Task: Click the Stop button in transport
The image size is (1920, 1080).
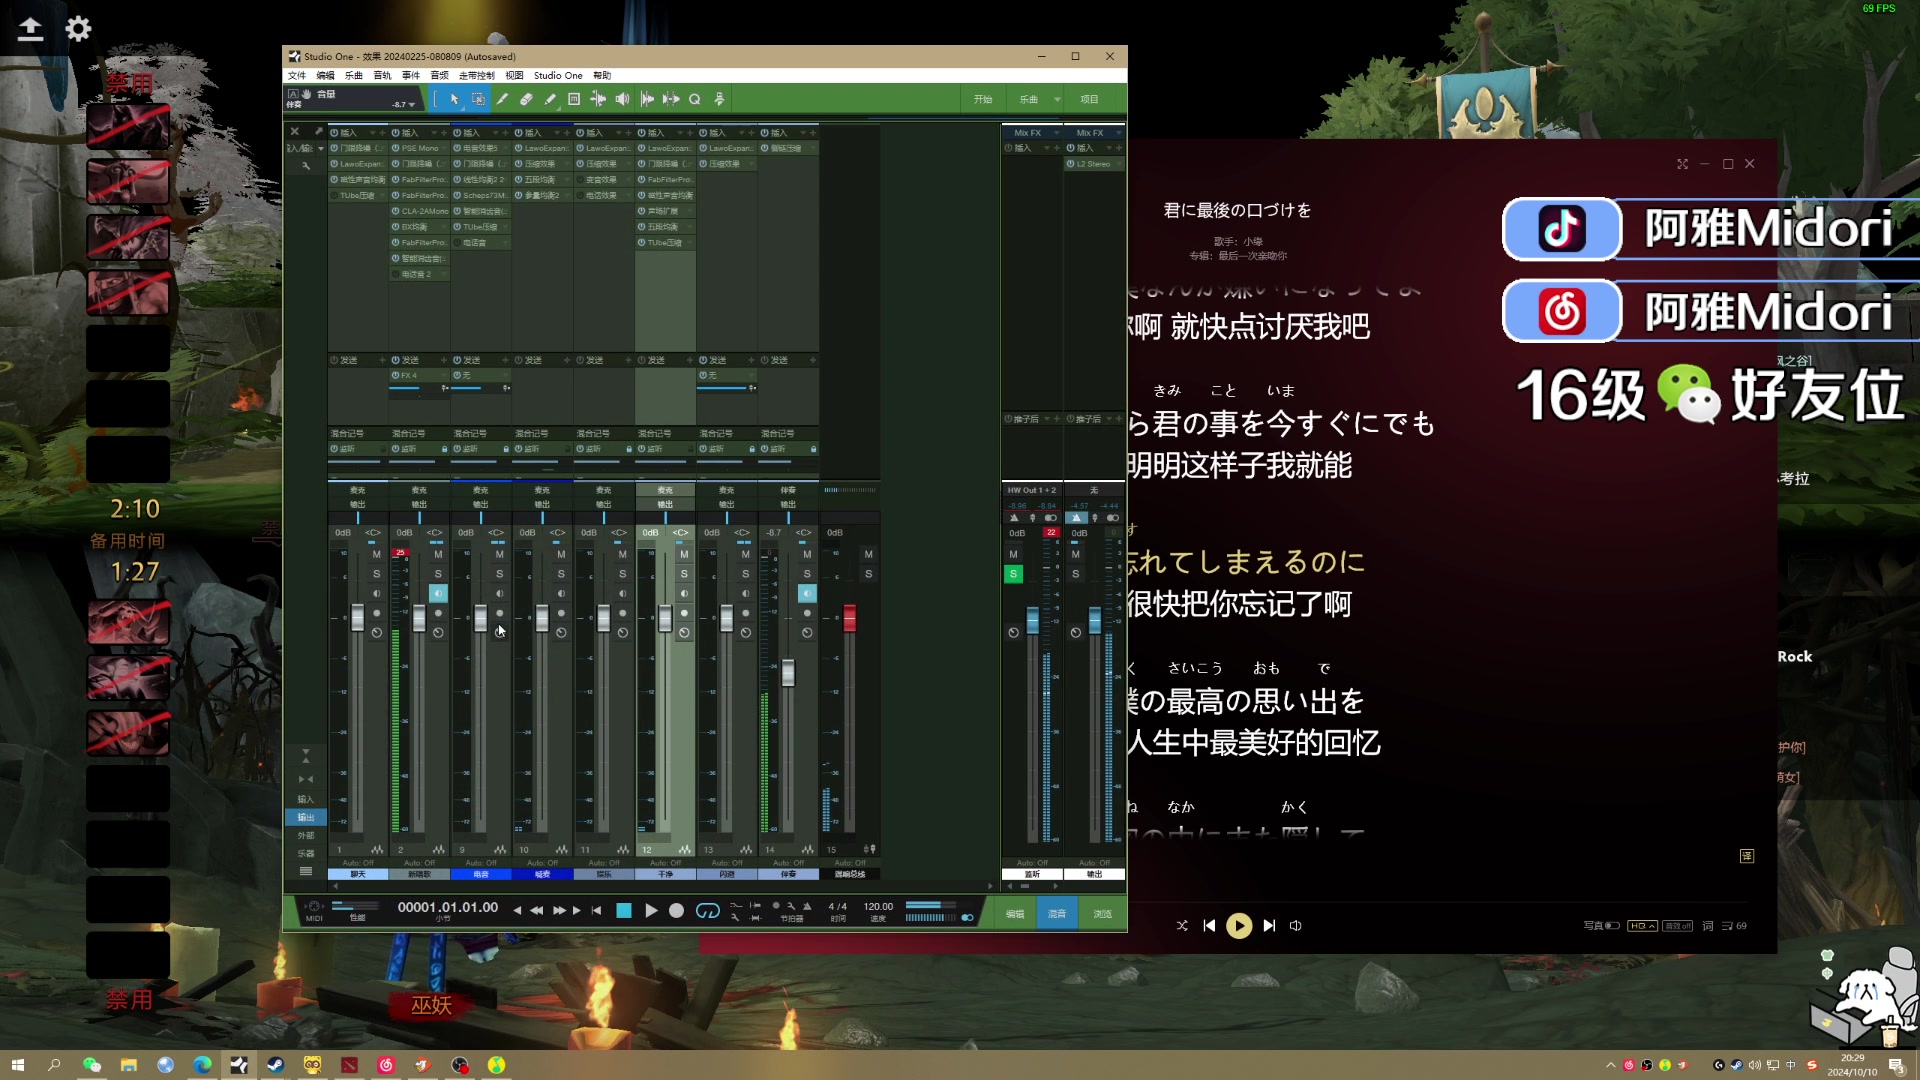Action: (624, 910)
